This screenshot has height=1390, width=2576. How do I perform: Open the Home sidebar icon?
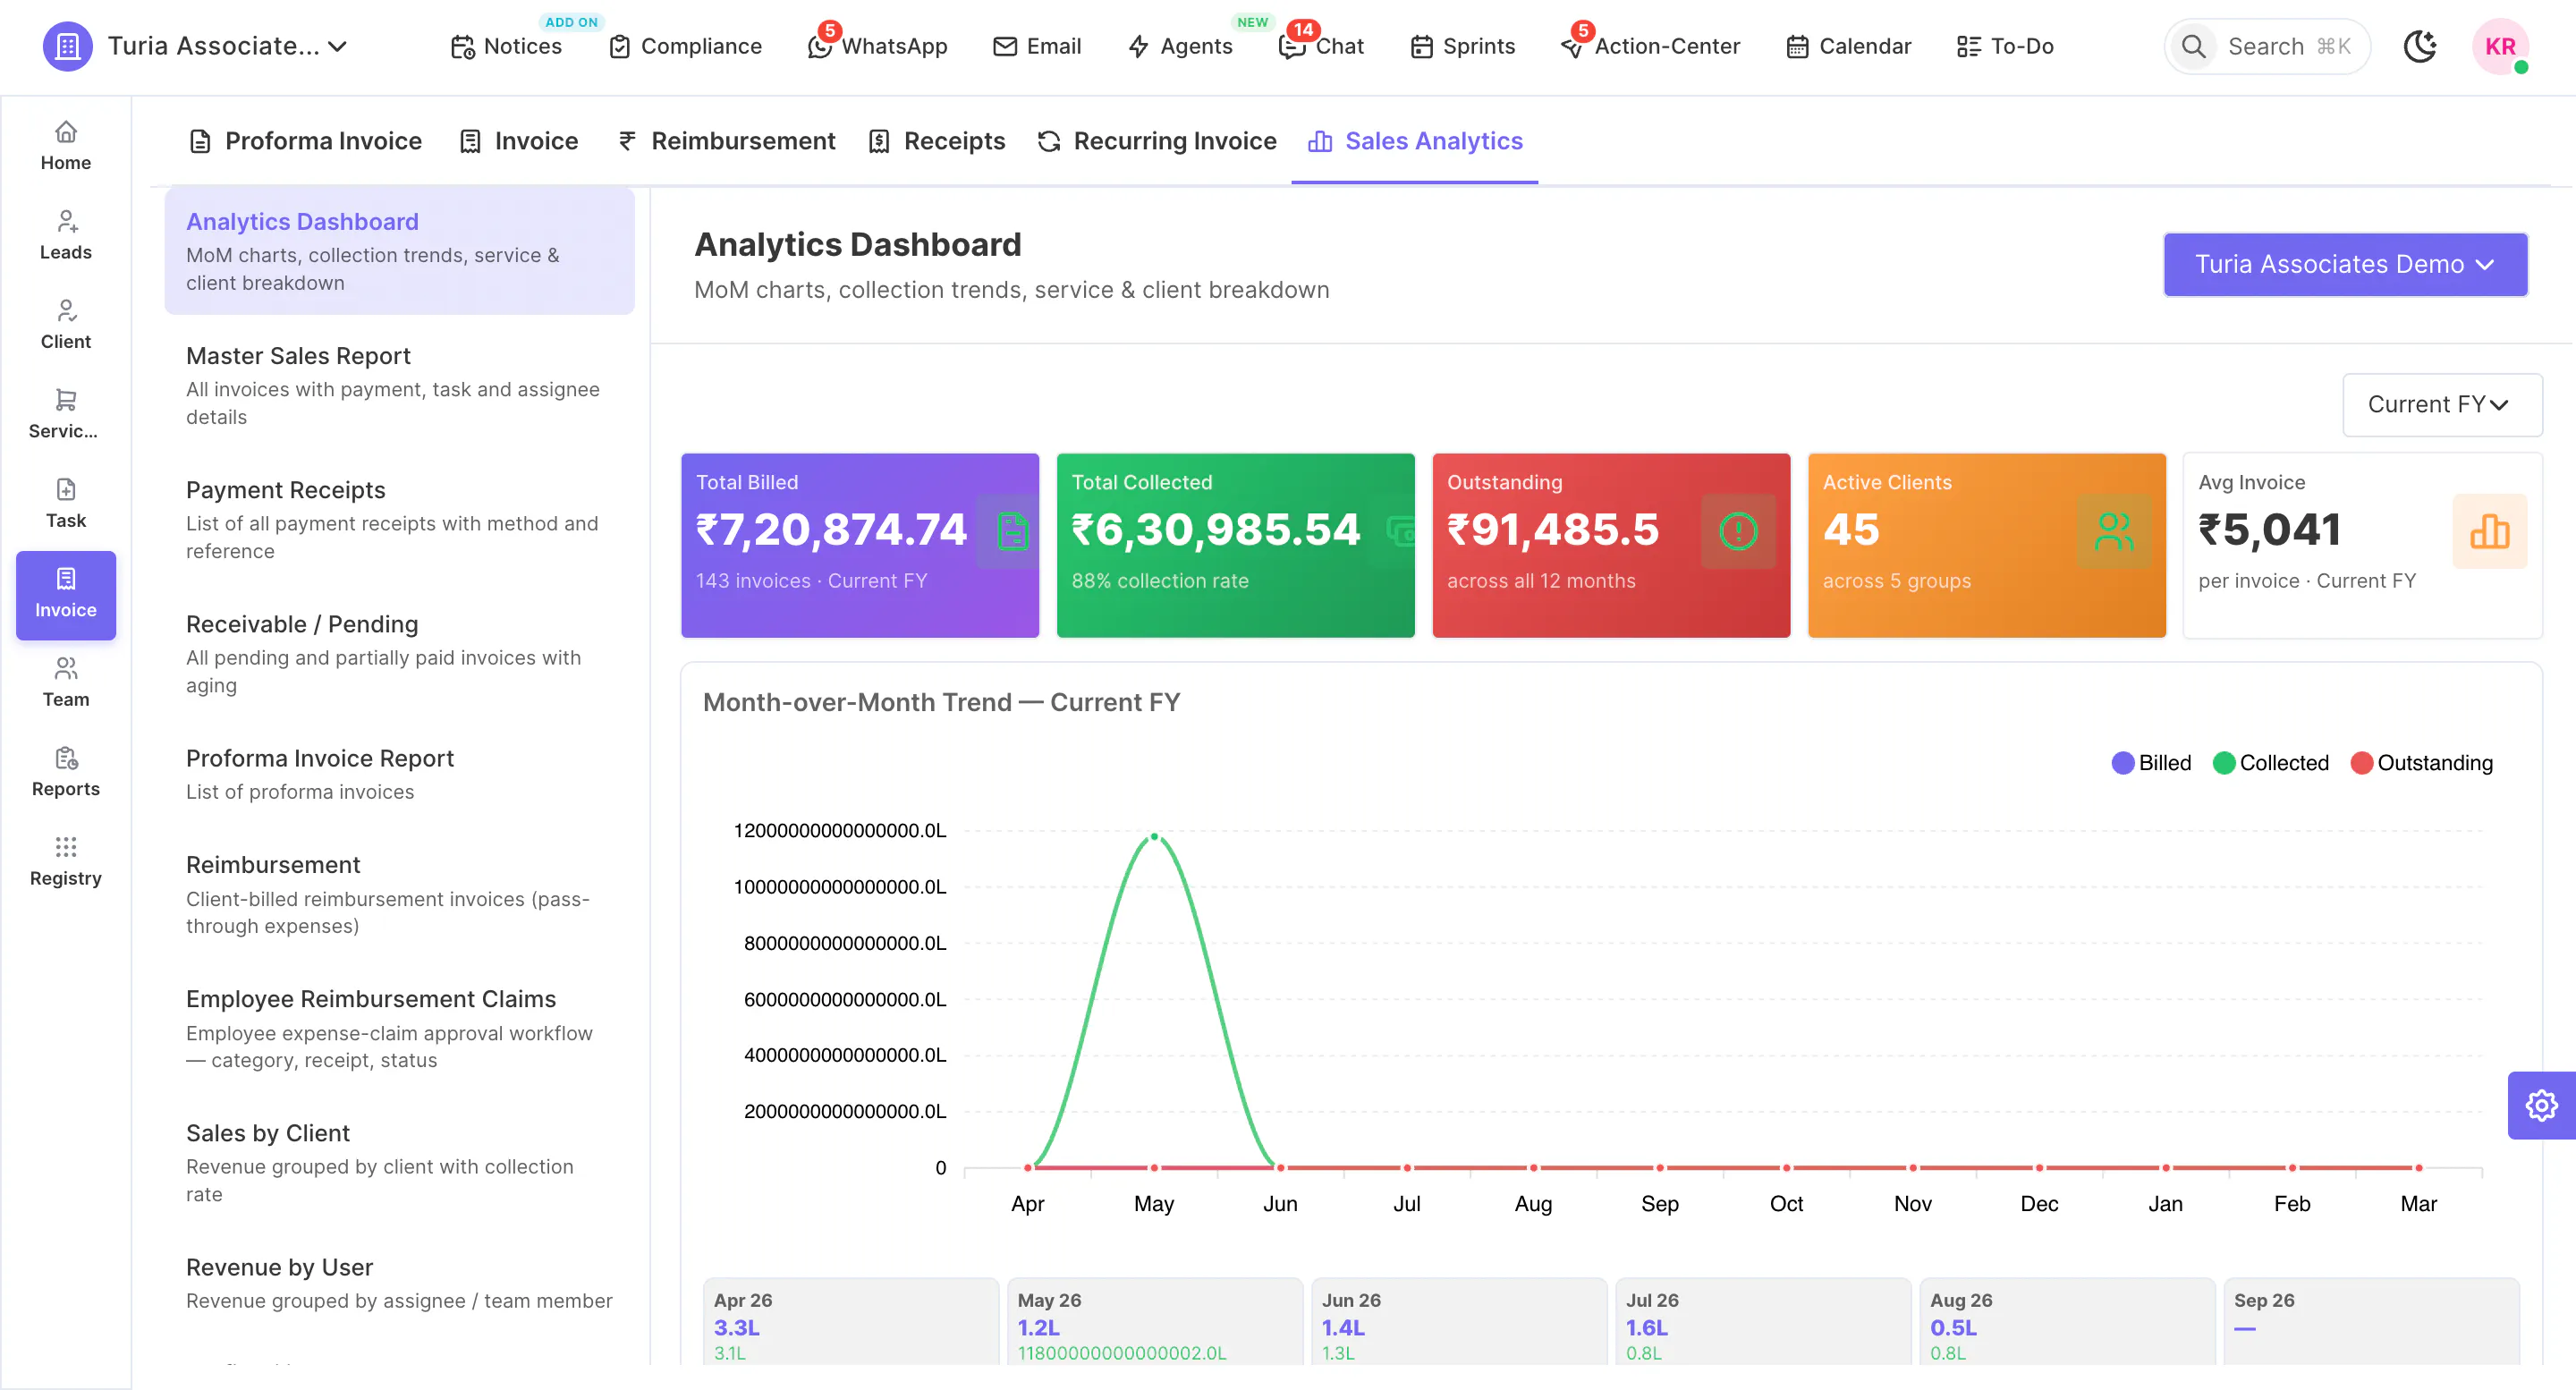coord(65,146)
